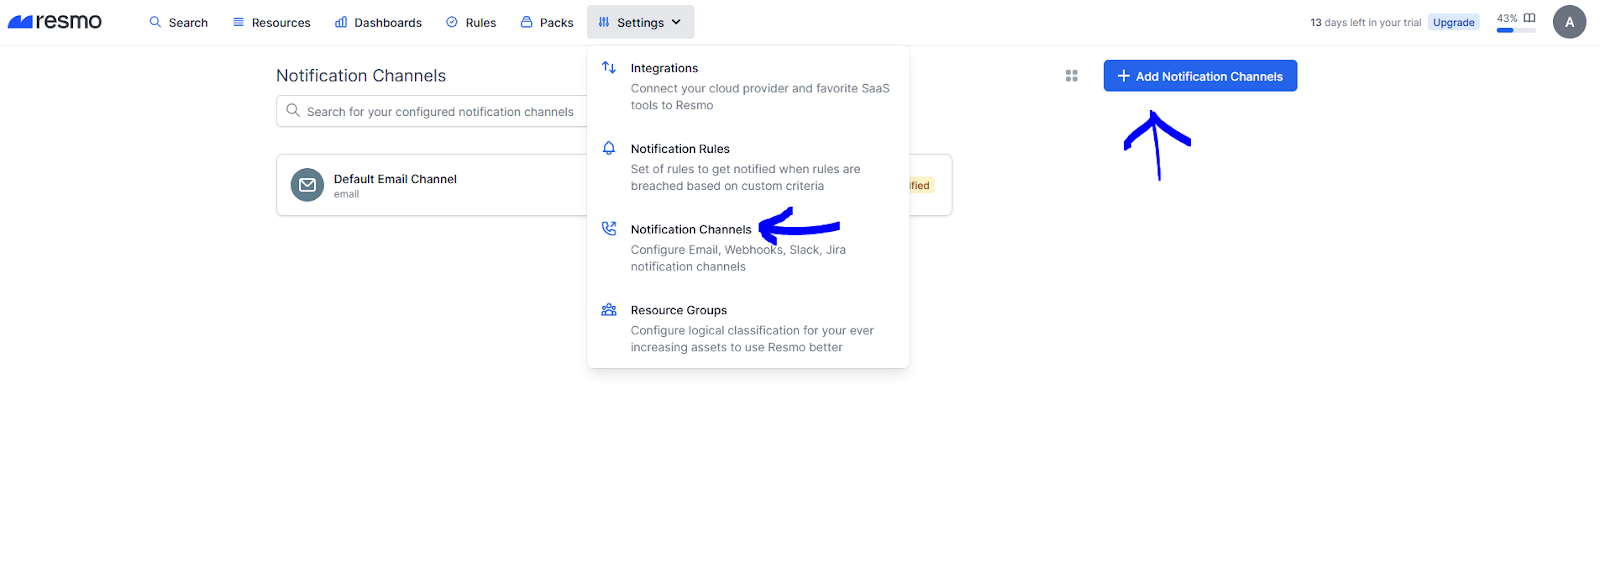Open the Dashboards section
The width and height of the screenshot is (1600, 574).
(x=378, y=22)
